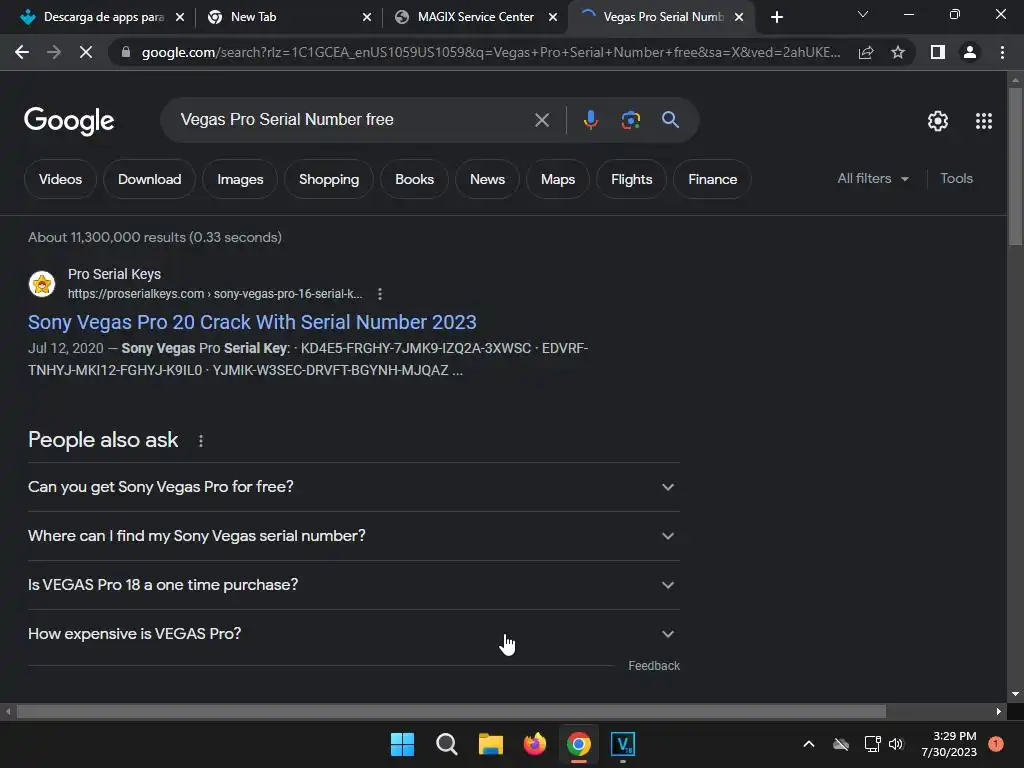1024x768 pixels.
Task: Click in the Google search field
Action: (353, 120)
